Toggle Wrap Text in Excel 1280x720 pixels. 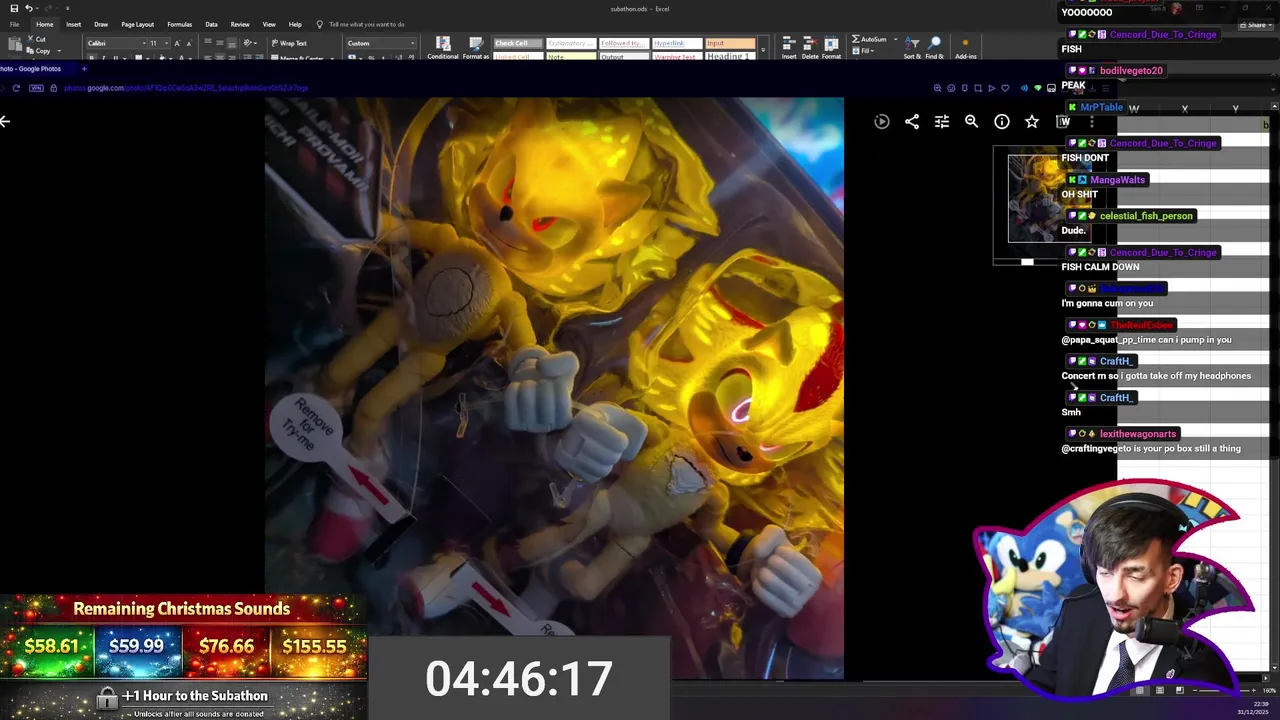click(290, 43)
